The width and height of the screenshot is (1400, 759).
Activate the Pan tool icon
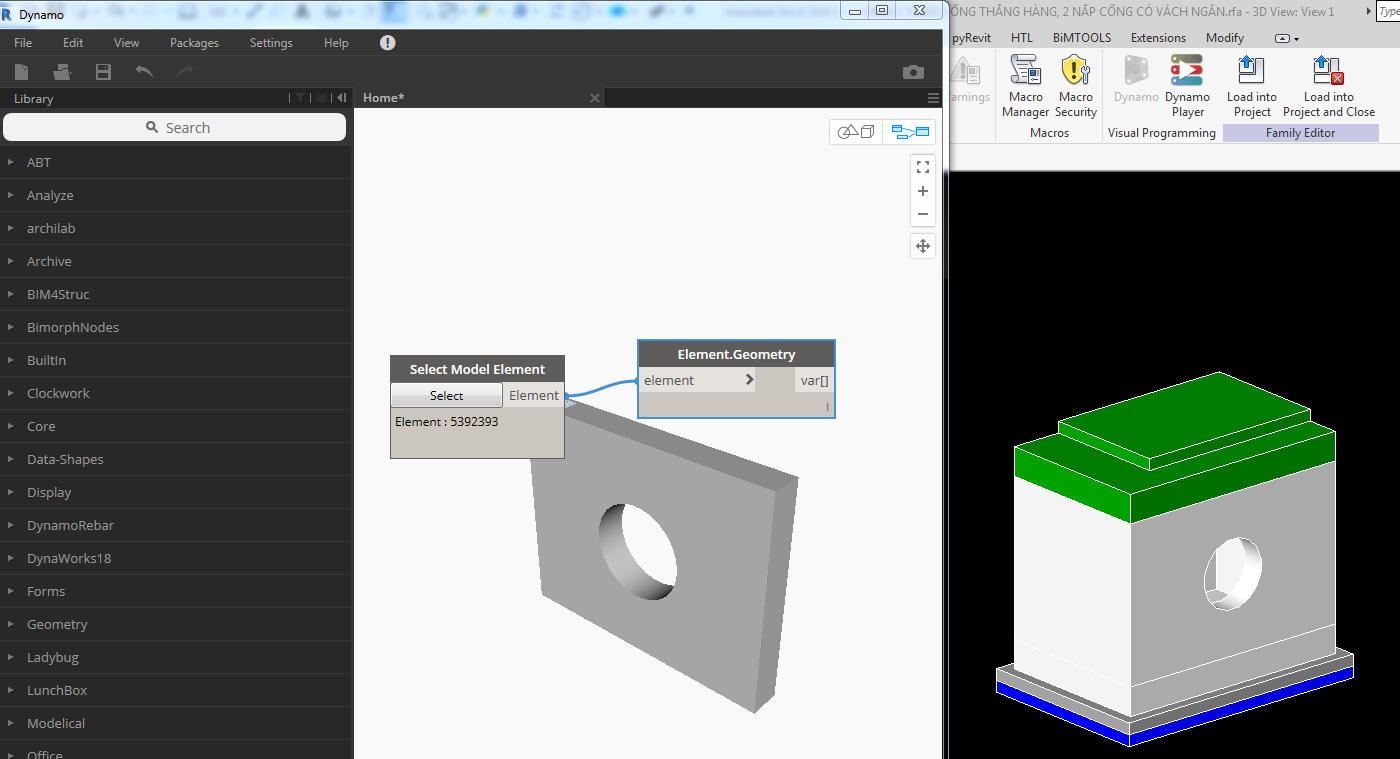tap(922, 245)
